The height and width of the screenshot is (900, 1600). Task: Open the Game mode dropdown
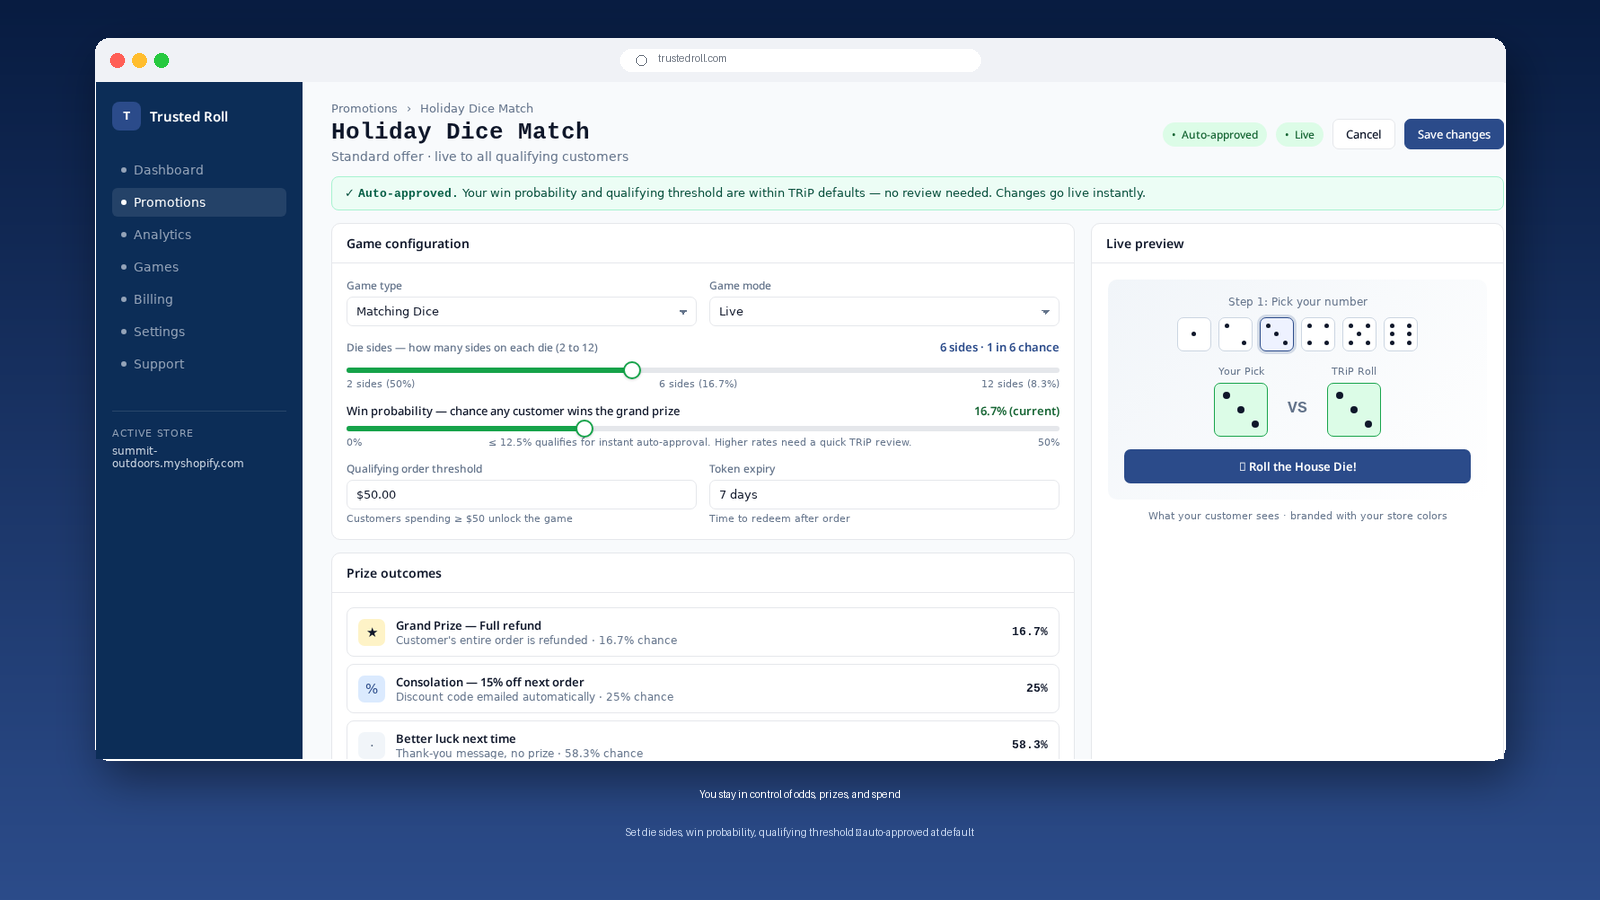point(884,311)
